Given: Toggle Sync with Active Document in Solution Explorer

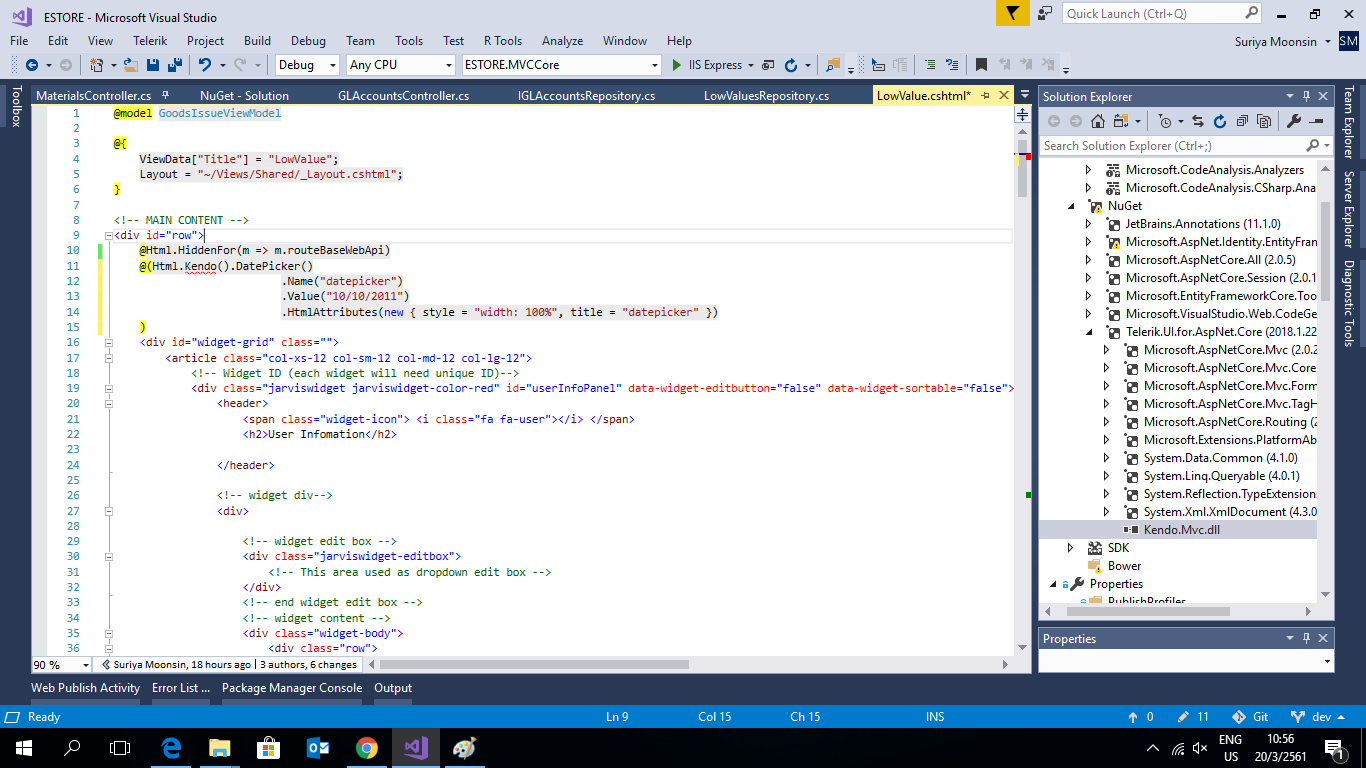Looking at the screenshot, I should click(x=1199, y=121).
